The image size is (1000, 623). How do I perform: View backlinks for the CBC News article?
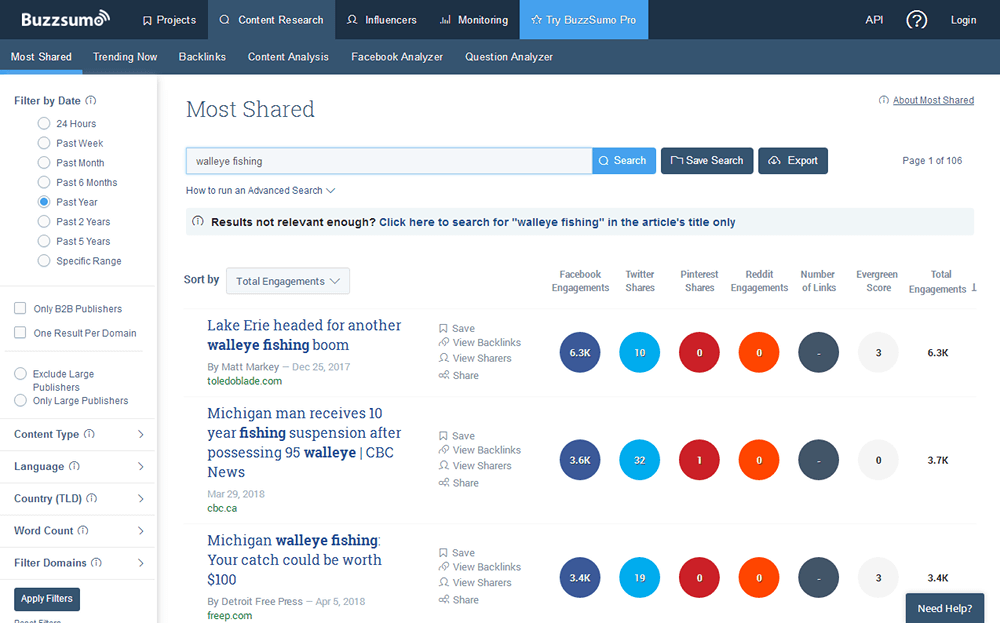[480, 450]
